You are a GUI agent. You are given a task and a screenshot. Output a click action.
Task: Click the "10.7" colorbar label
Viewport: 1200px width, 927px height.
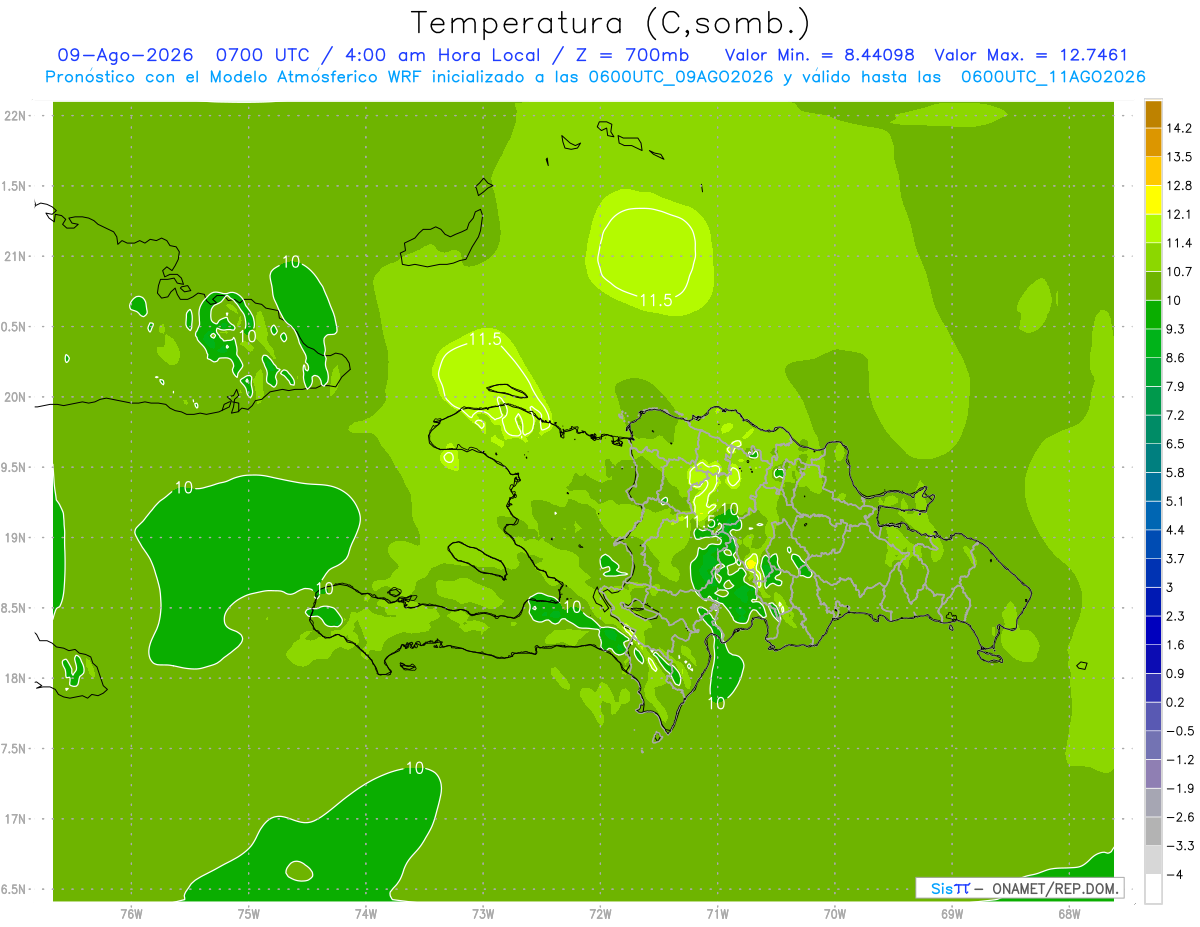1179,272
